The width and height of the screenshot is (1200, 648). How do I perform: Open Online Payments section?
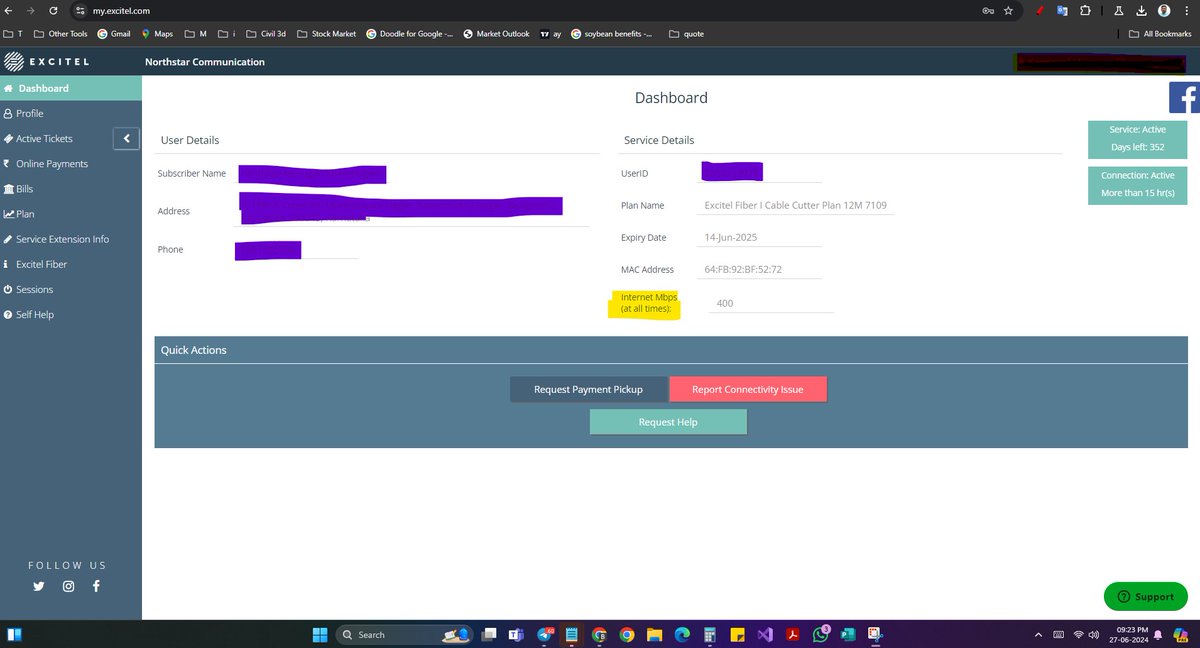70,164
